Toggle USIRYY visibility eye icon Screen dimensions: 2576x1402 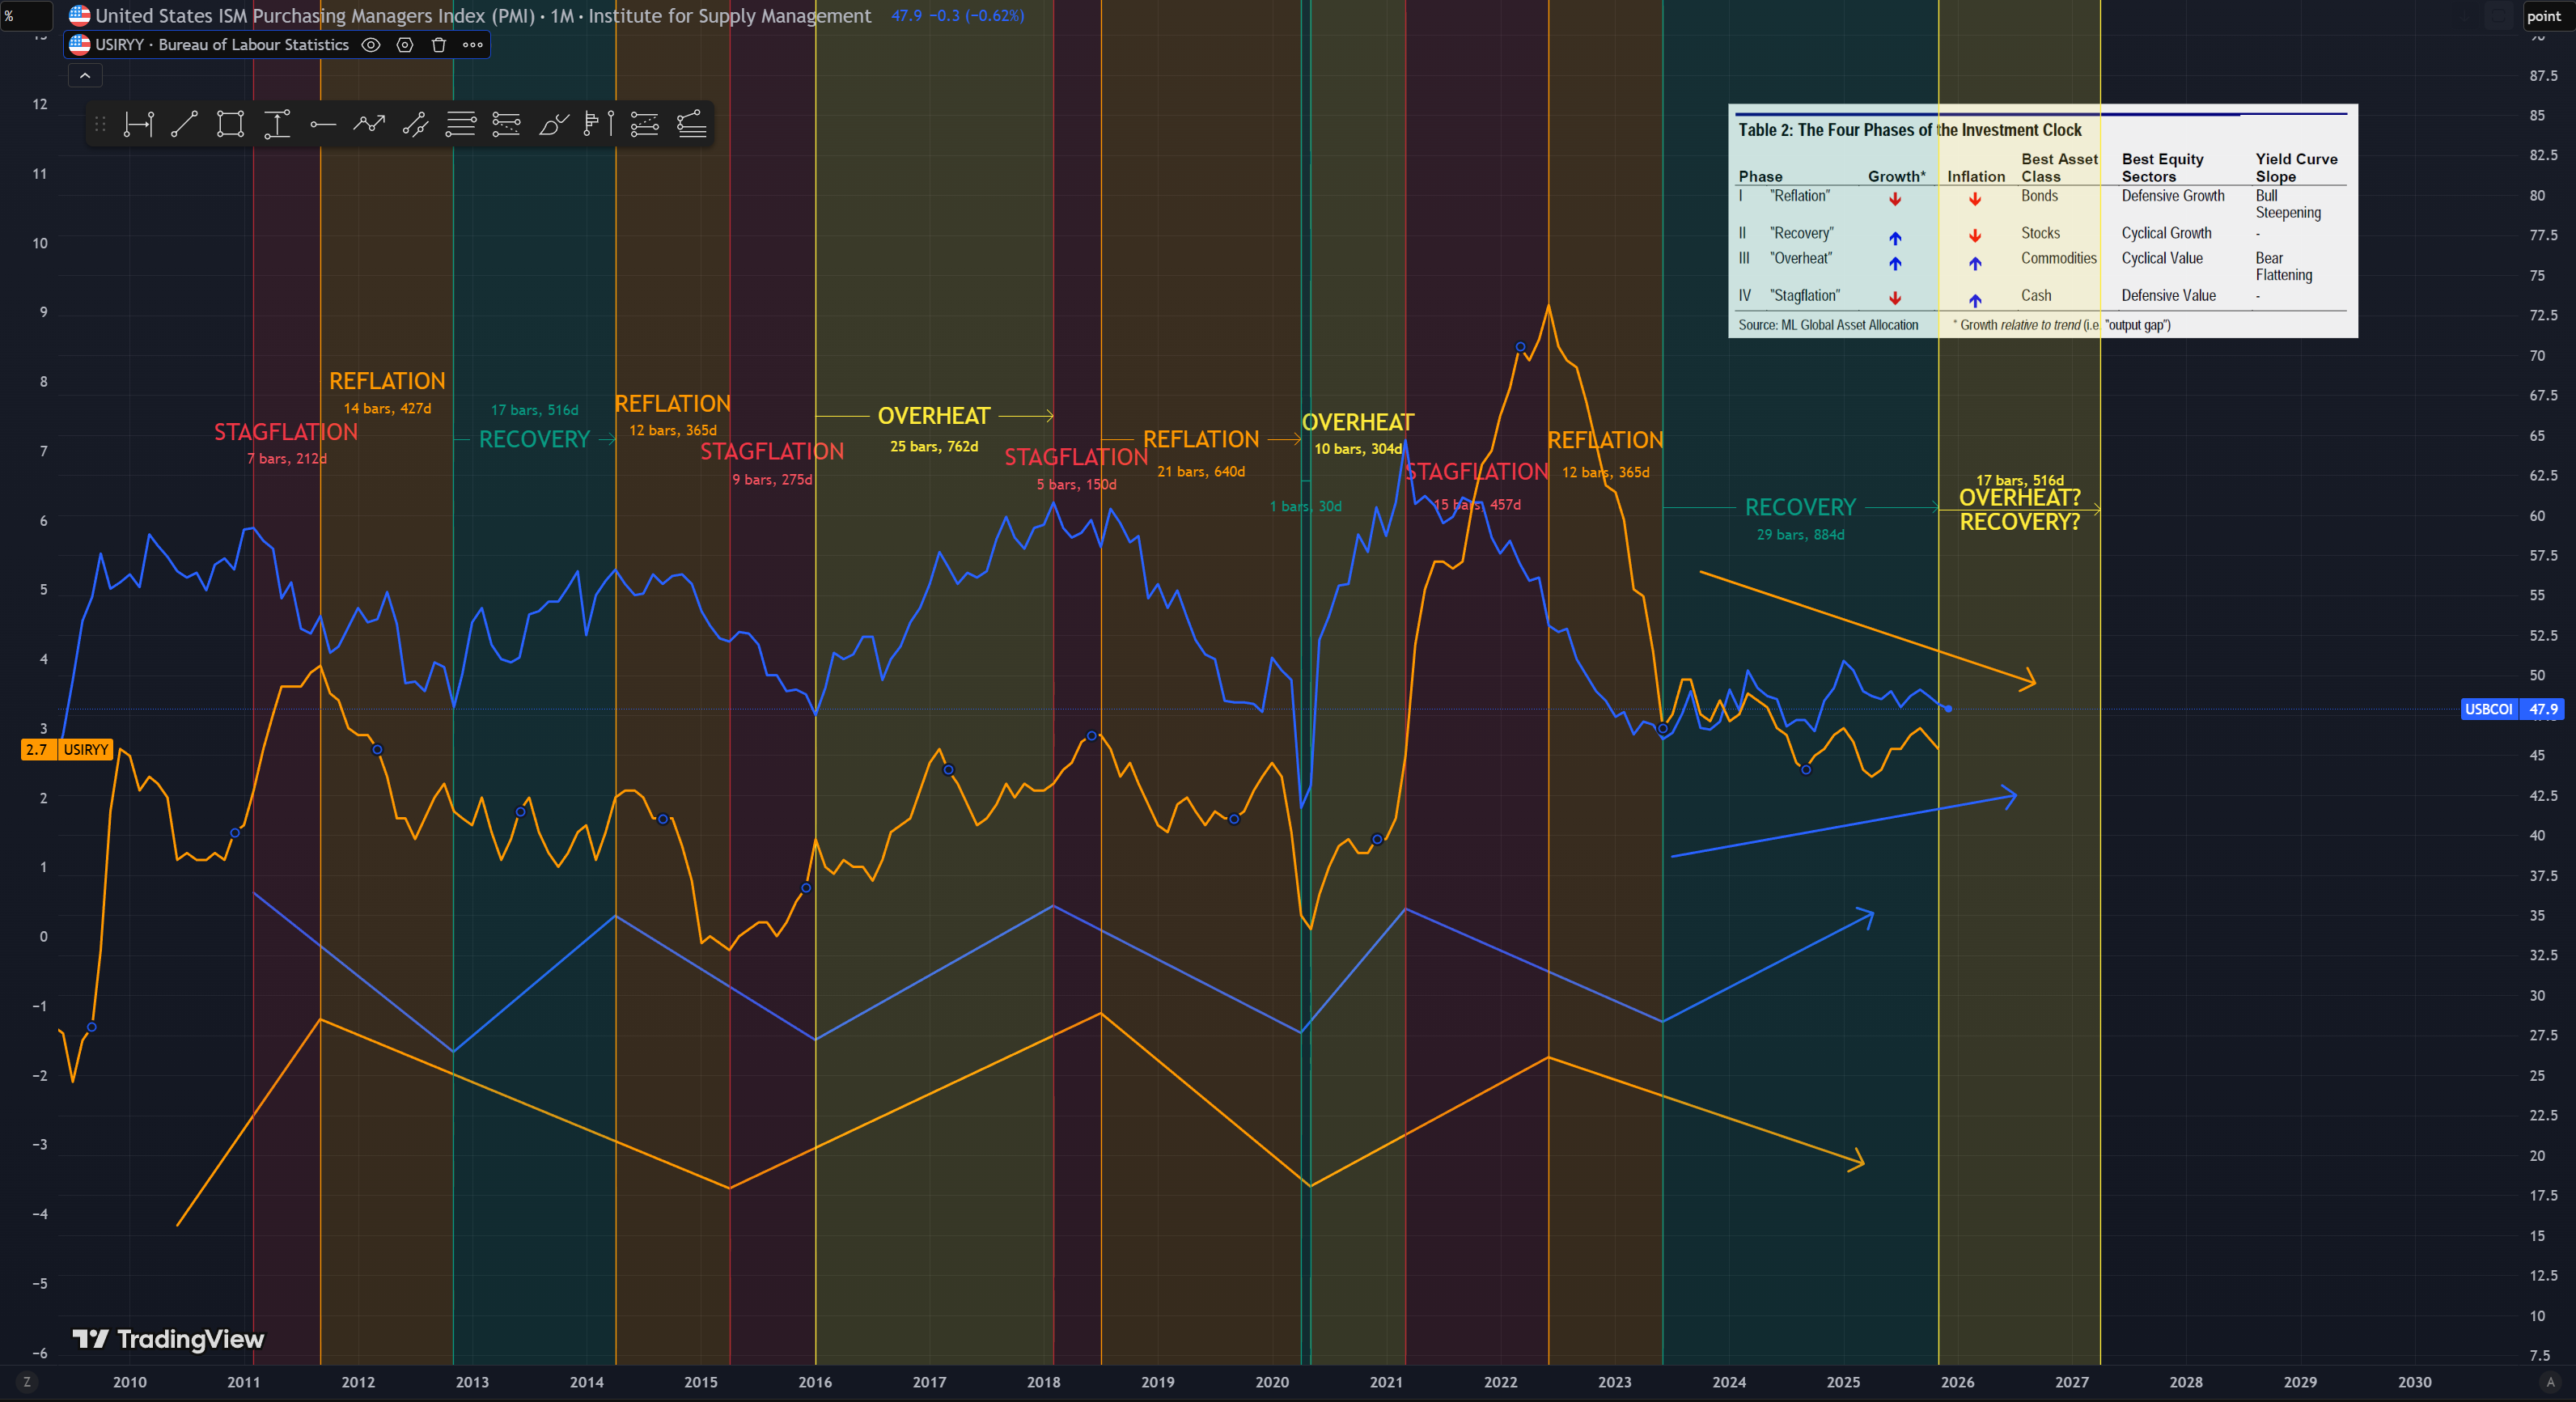click(x=371, y=45)
